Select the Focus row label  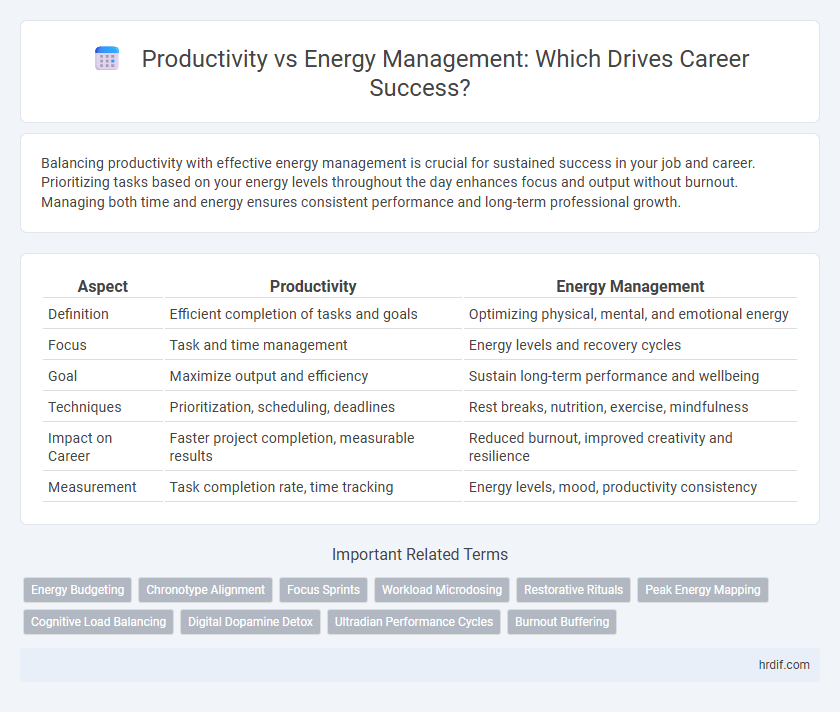tap(67, 345)
